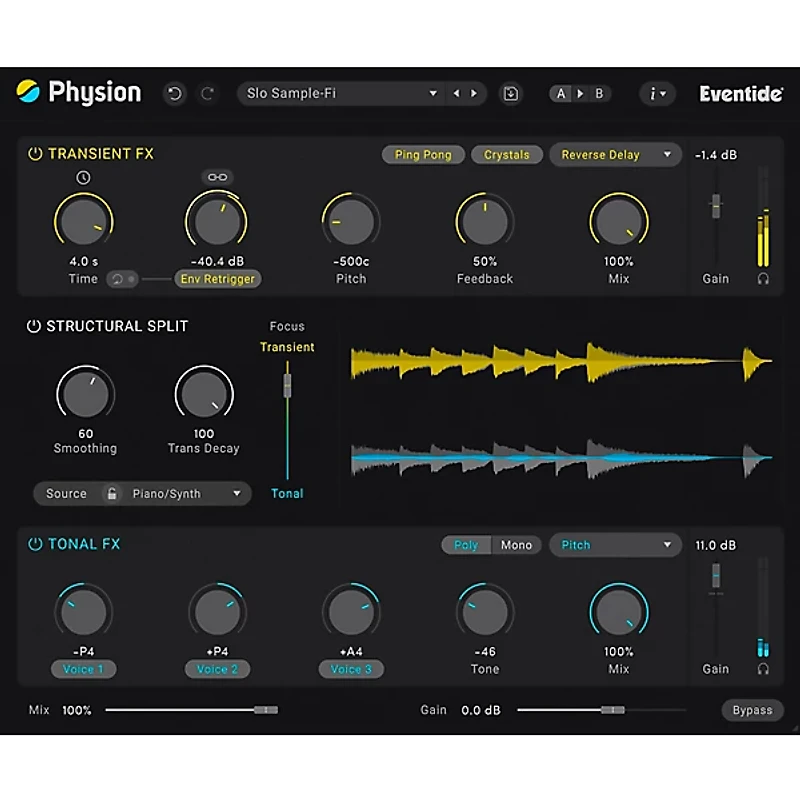Screen dimensions: 800x800
Task: Click the yellow transient waveform display
Action: pos(561,362)
